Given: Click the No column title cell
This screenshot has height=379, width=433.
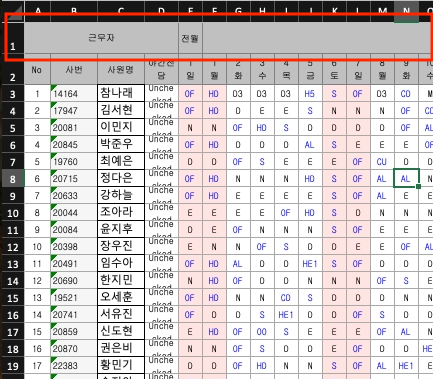Looking at the screenshot, I should tap(37, 70).
